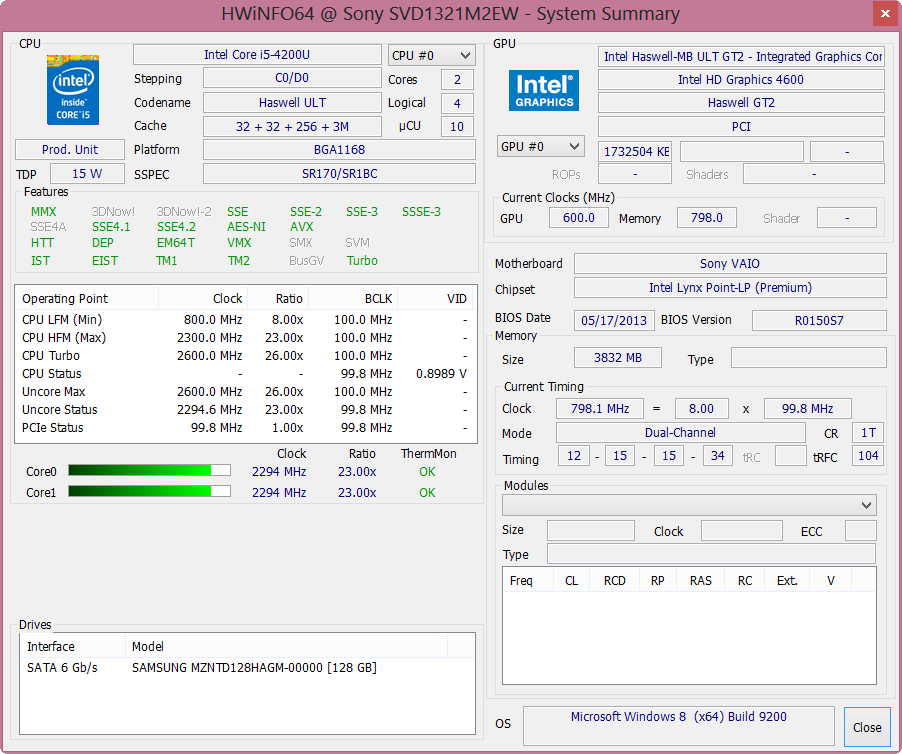Click the Memory Size field 3832 MB
Viewport: 902px width, 754px height.
[618, 358]
